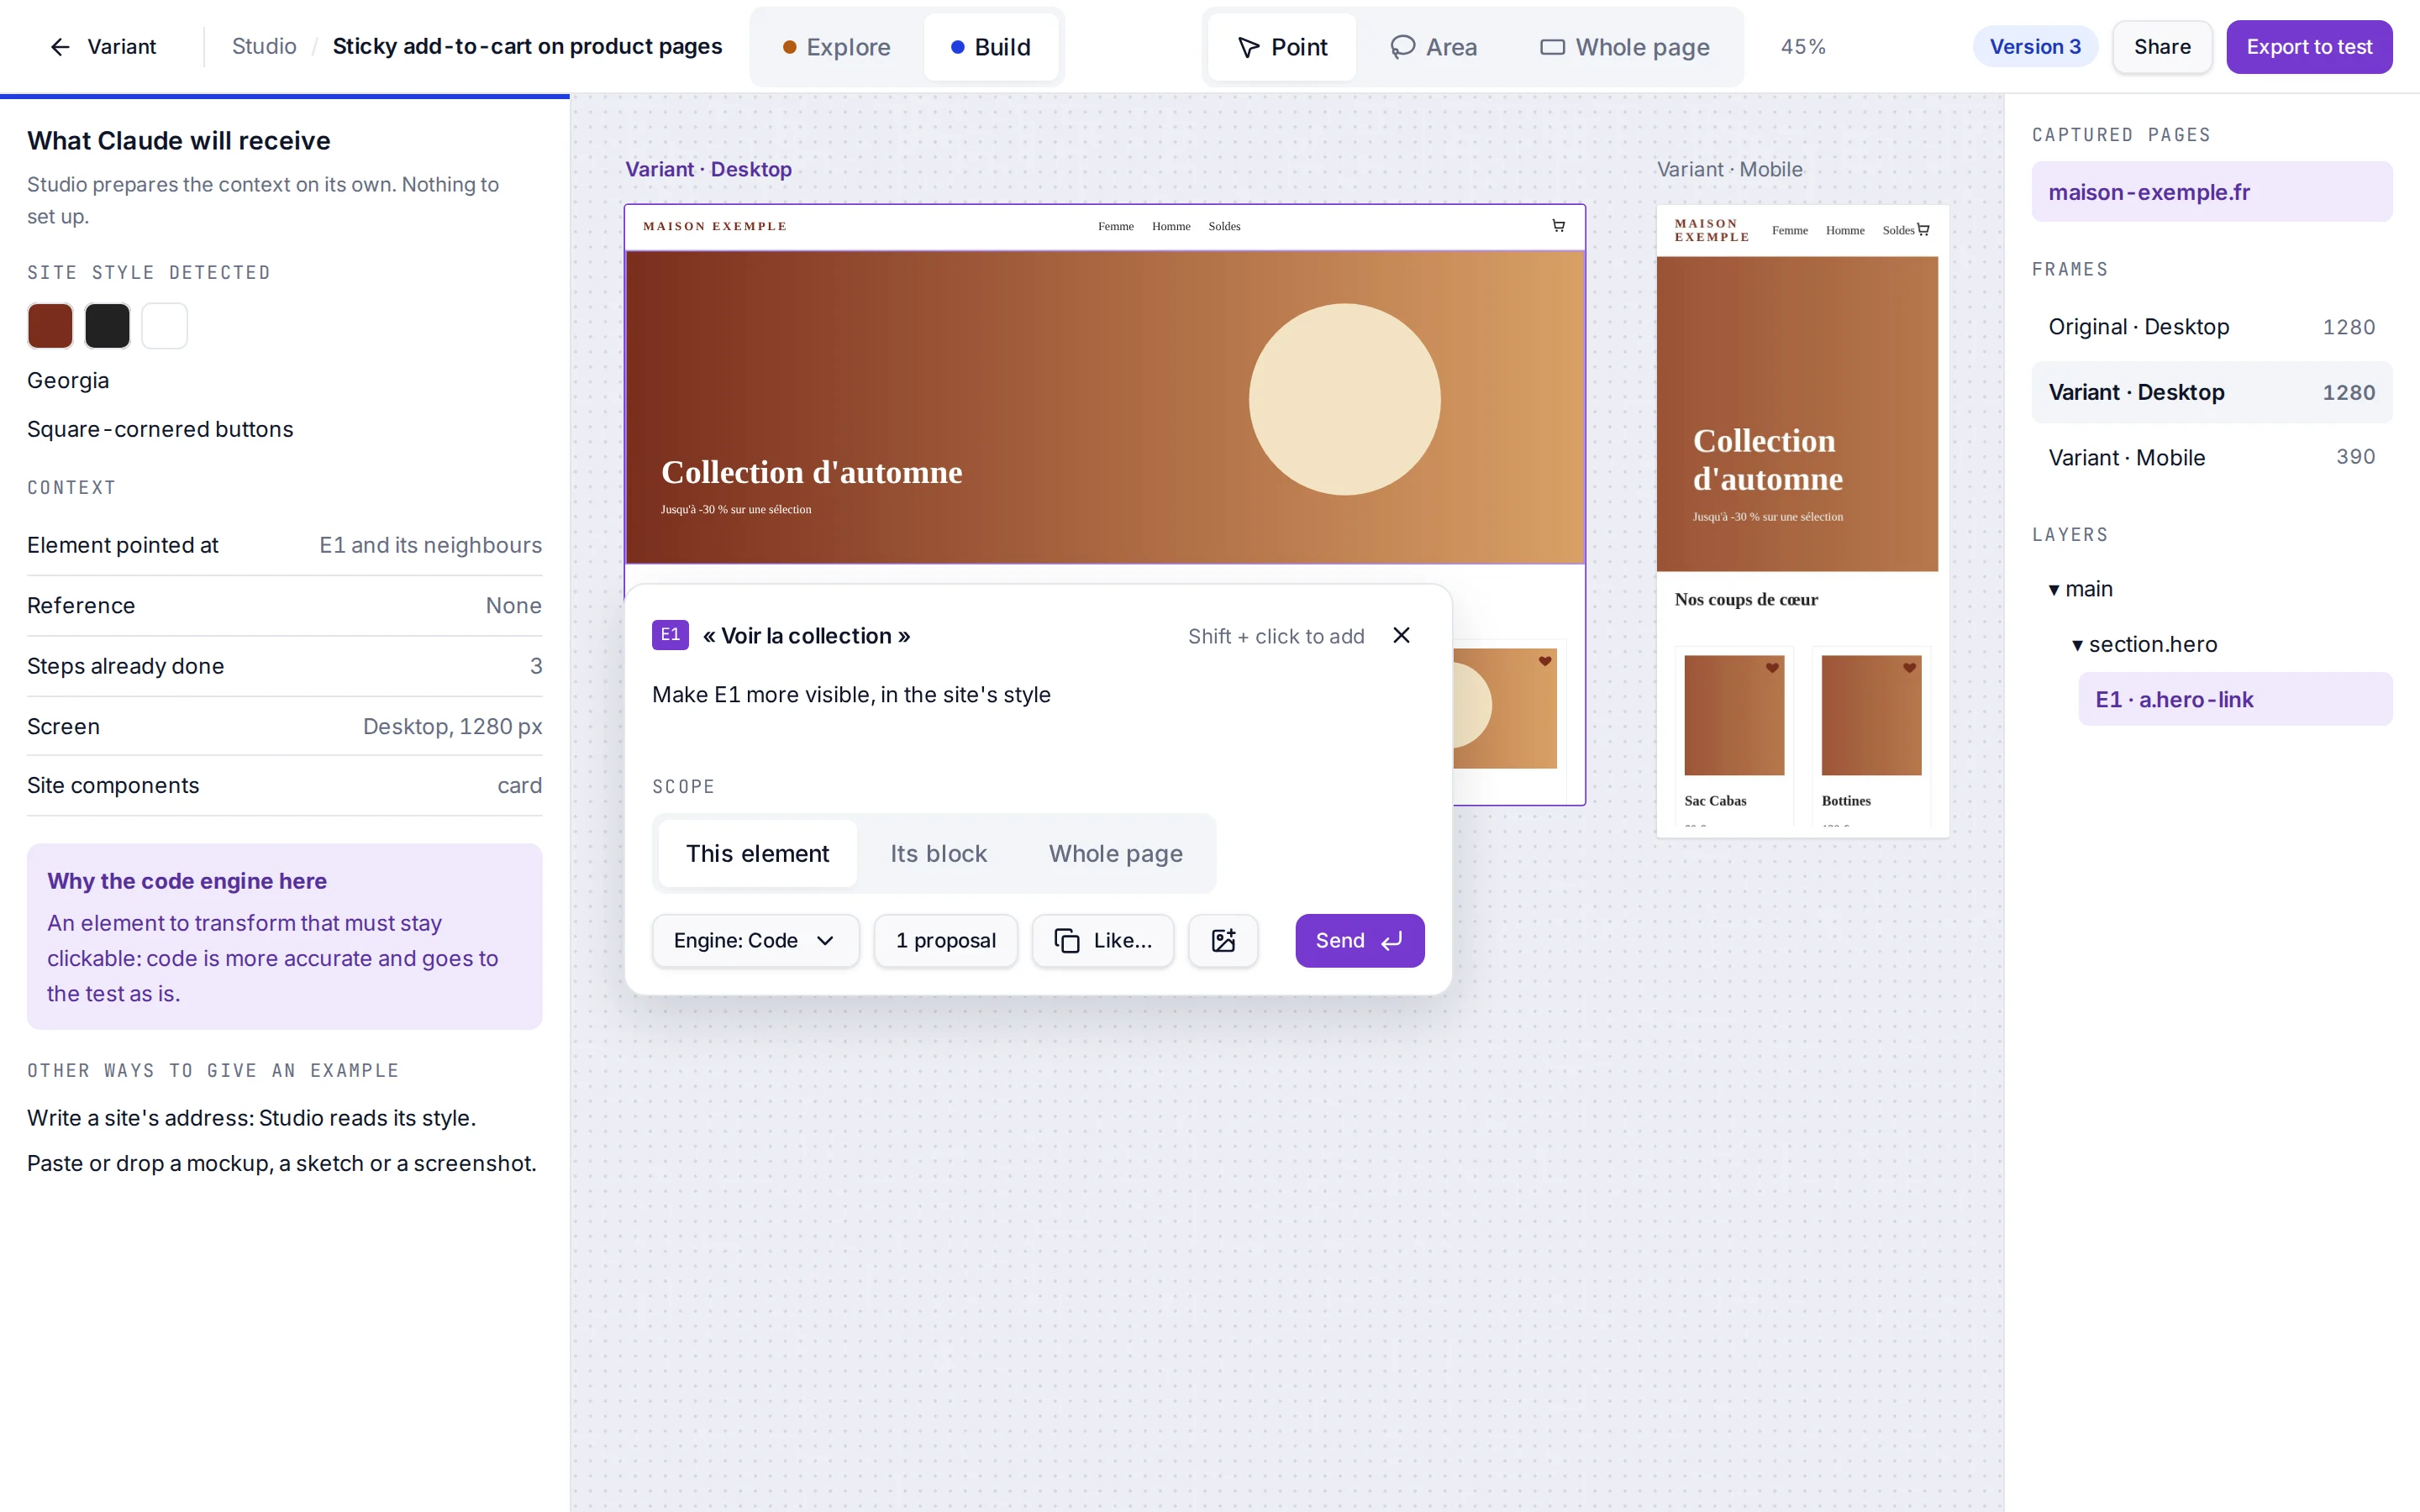Click the E1 badge in the popup
This screenshot has height=1512, width=2420.
point(670,635)
